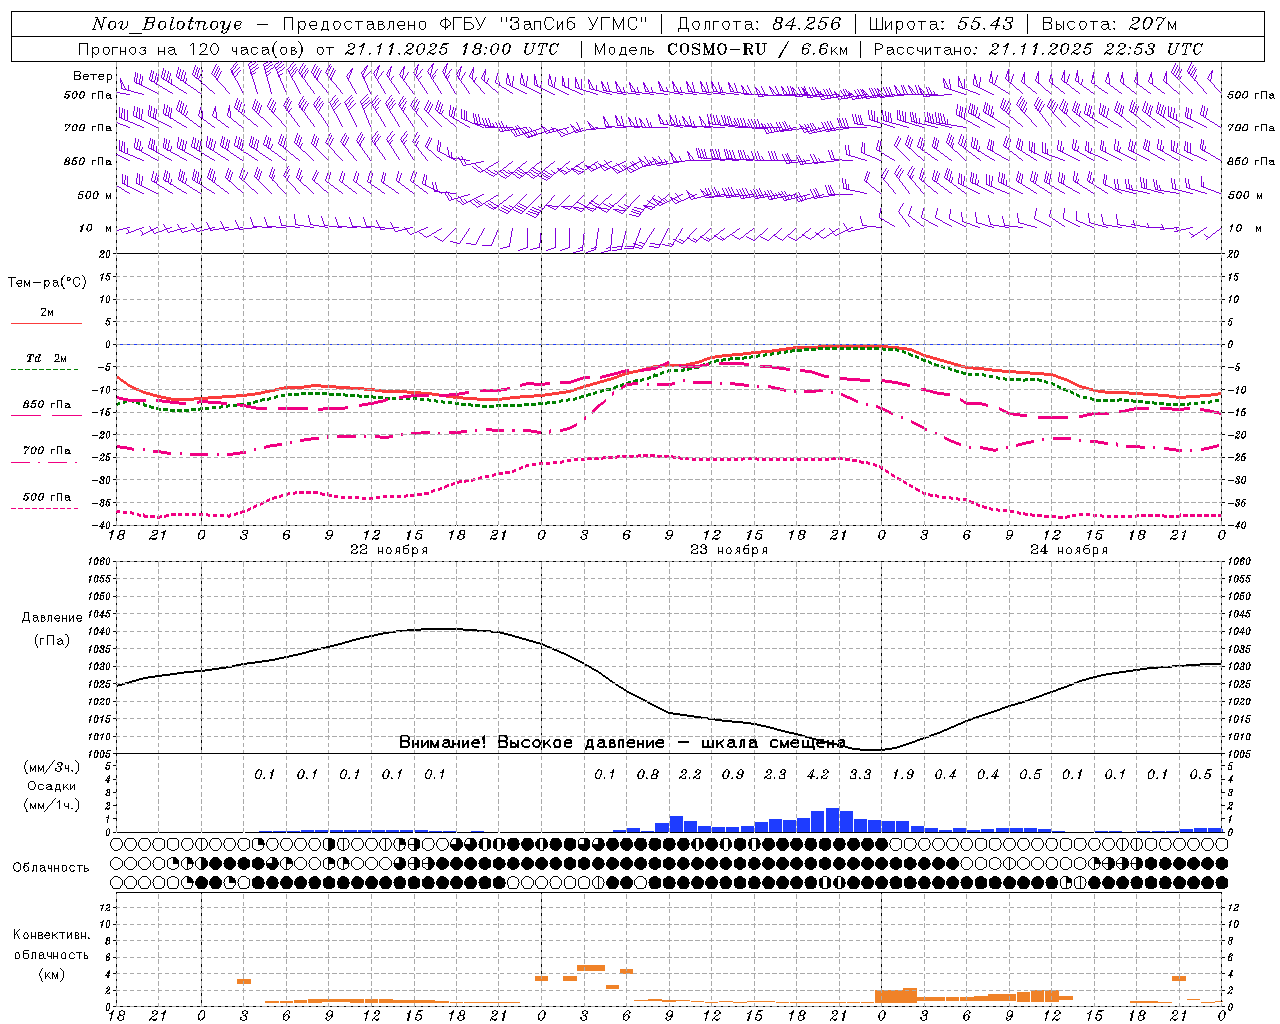Click the forecast start time 21.11.2025 18:00 UTC
This screenshot has height=1024, width=1280.
point(452,49)
